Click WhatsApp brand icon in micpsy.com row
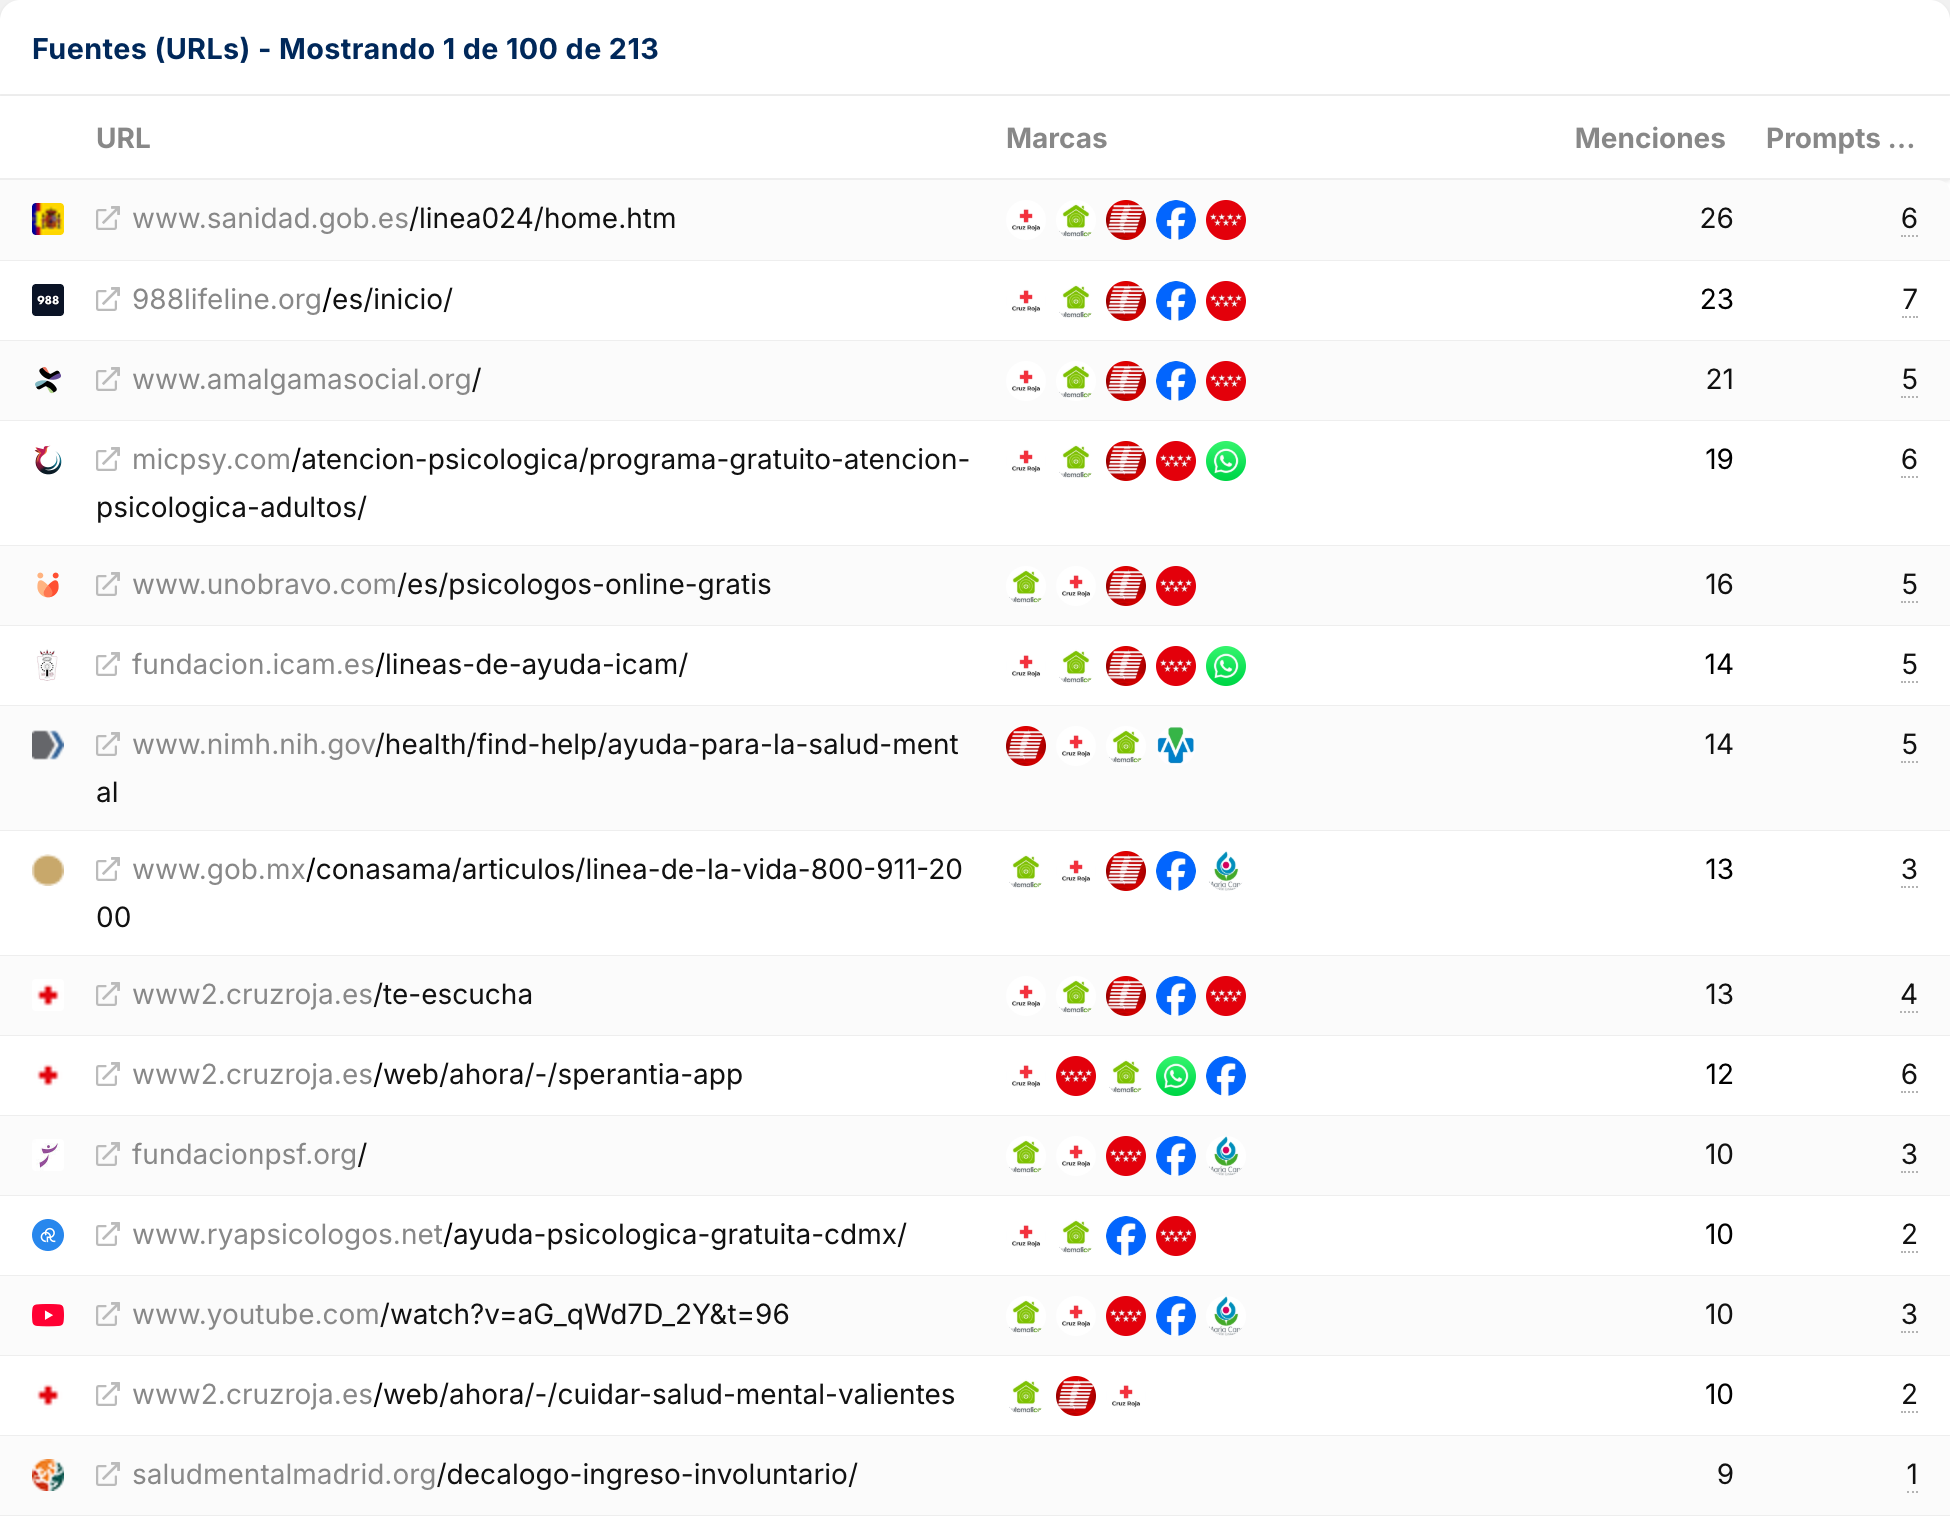The width and height of the screenshot is (1950, 1525). (x=1226, y=461)
